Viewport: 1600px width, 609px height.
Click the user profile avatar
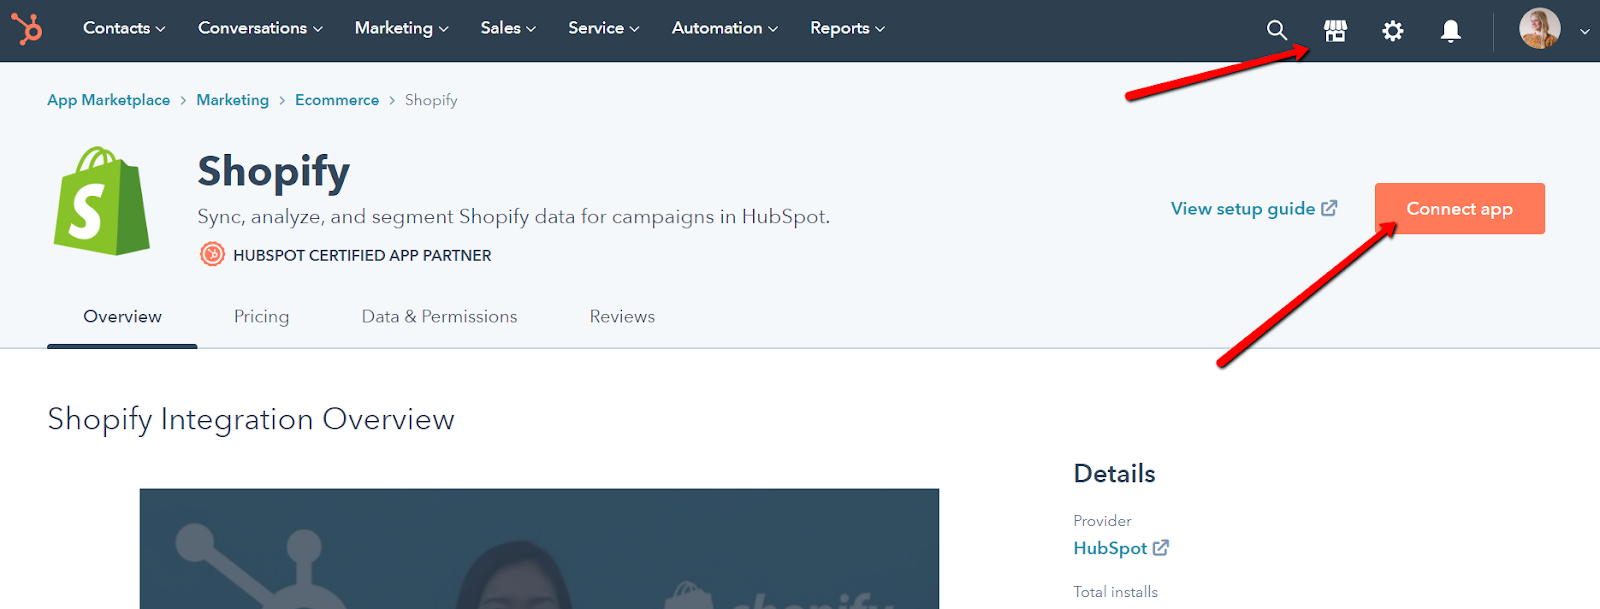pyautogui.click(x=1539, y=29)
